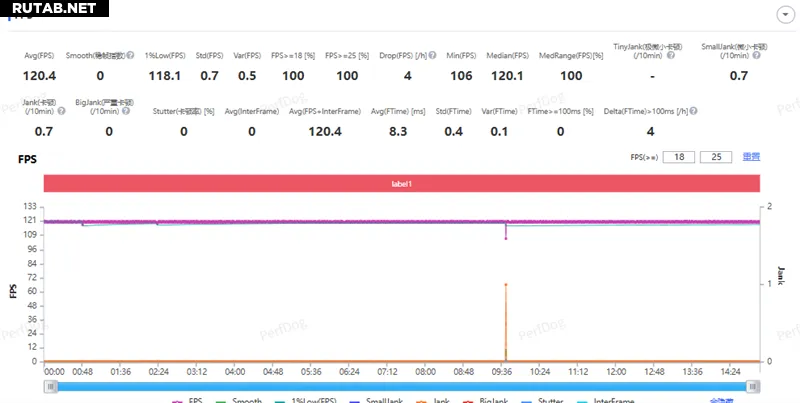Click the right handle of the timeline range slider
800x403 pixels.
point(751,384)
